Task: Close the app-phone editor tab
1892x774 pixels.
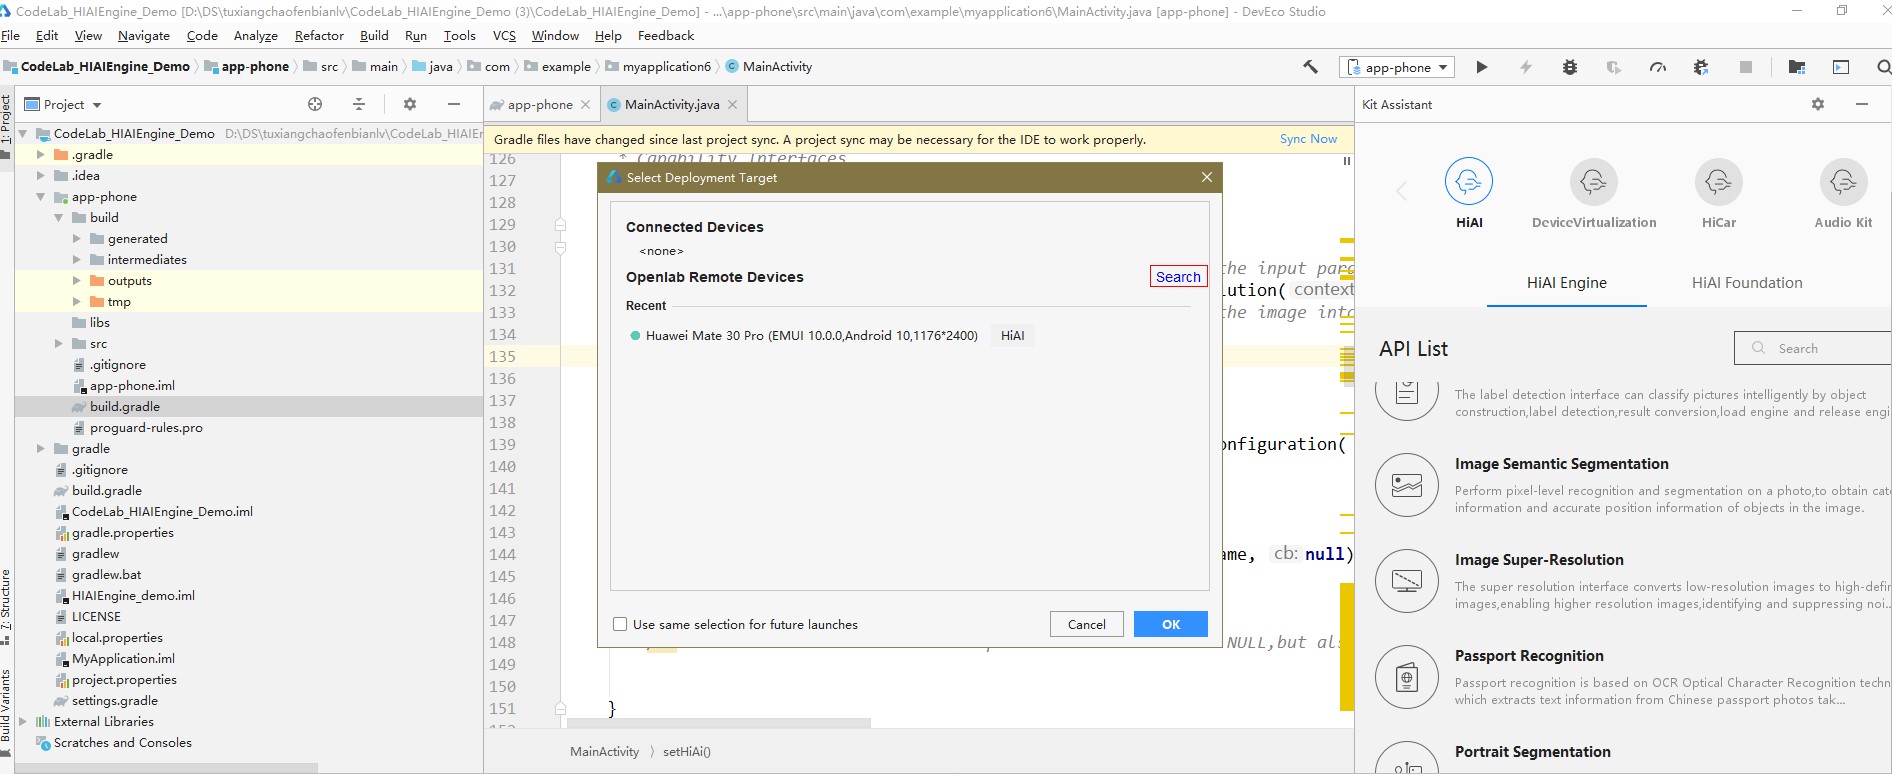Action: pos(586,104)
